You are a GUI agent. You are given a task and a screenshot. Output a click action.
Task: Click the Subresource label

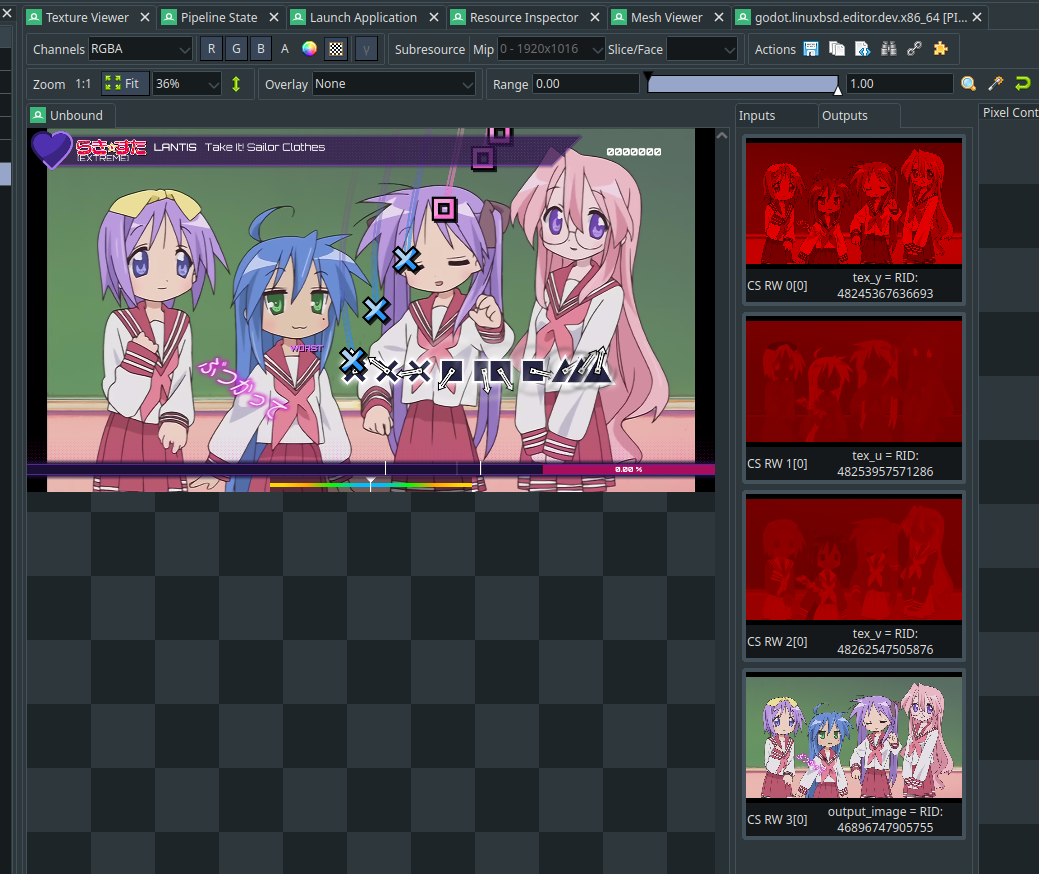pos(429,49)
